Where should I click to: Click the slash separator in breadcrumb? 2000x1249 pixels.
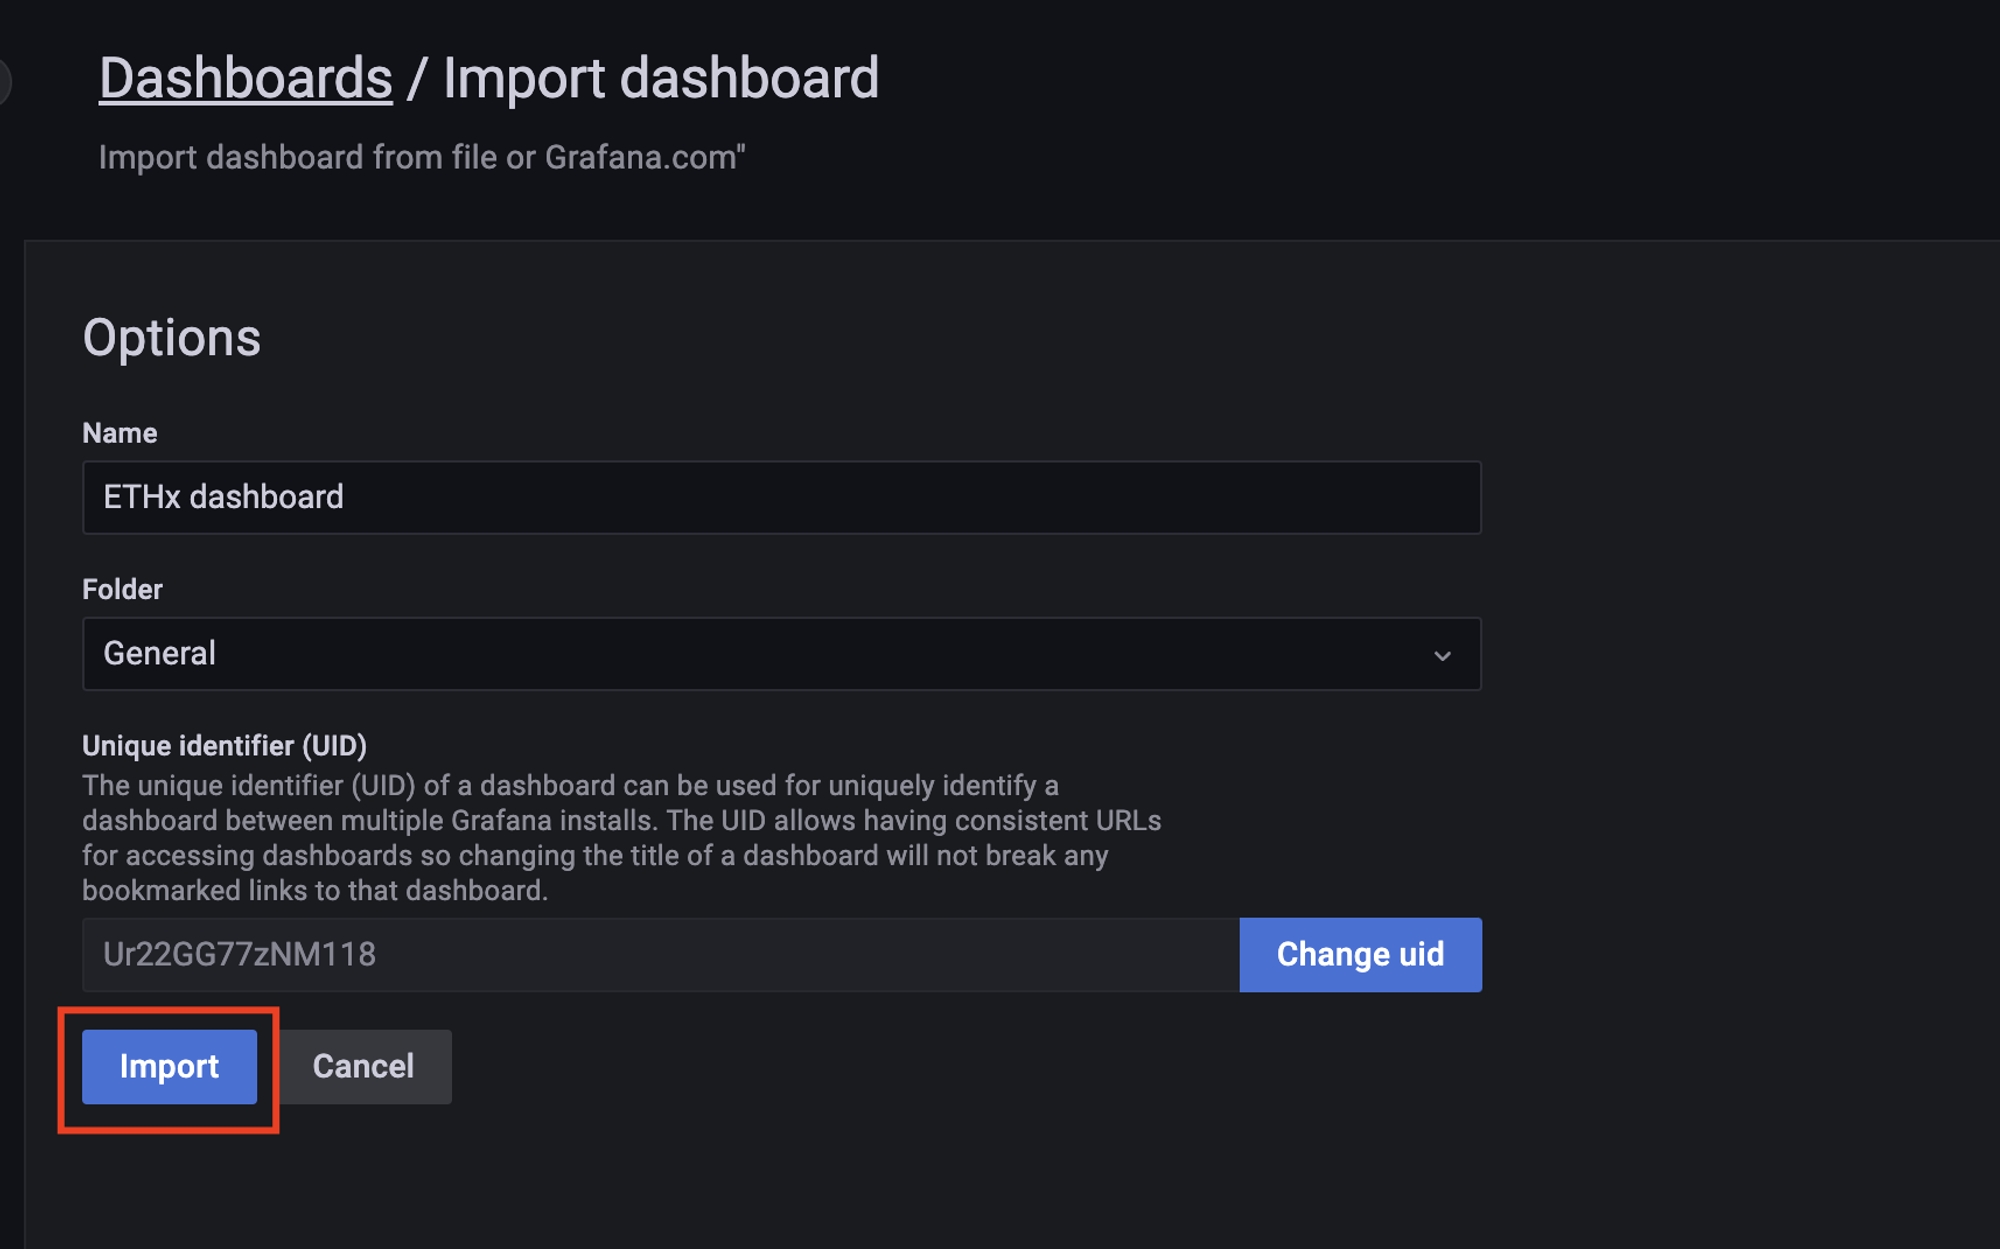click(416, 78)
